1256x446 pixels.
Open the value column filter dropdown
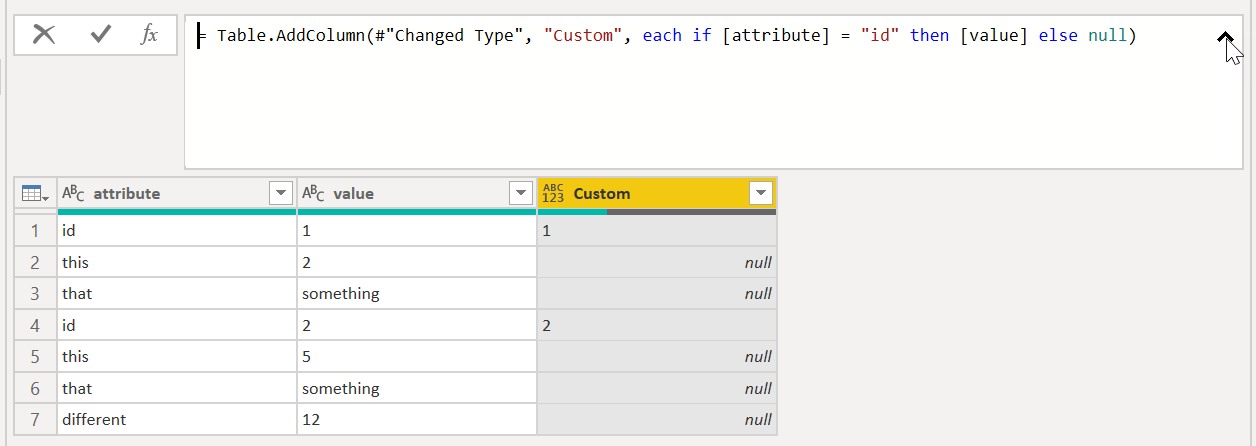click(521, 193)
